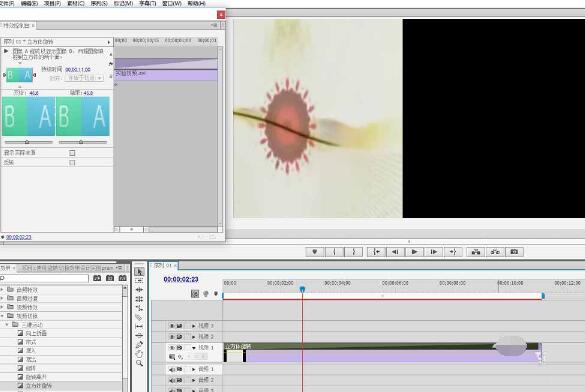
Task: Open the File (F) menu
Action: click(7, 3)
